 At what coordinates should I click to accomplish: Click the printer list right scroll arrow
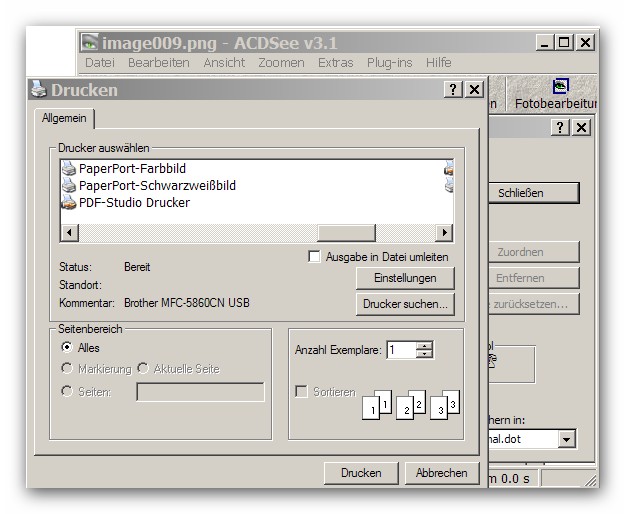tap(444, 232)
